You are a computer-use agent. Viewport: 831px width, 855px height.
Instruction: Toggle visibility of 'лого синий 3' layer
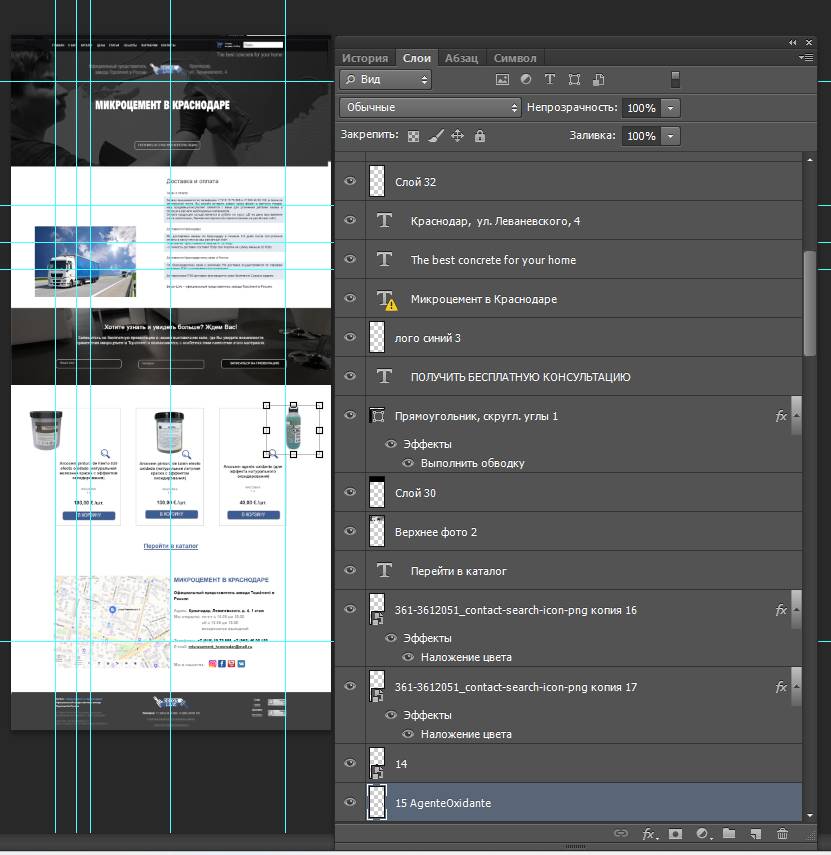tap(350, 338)
